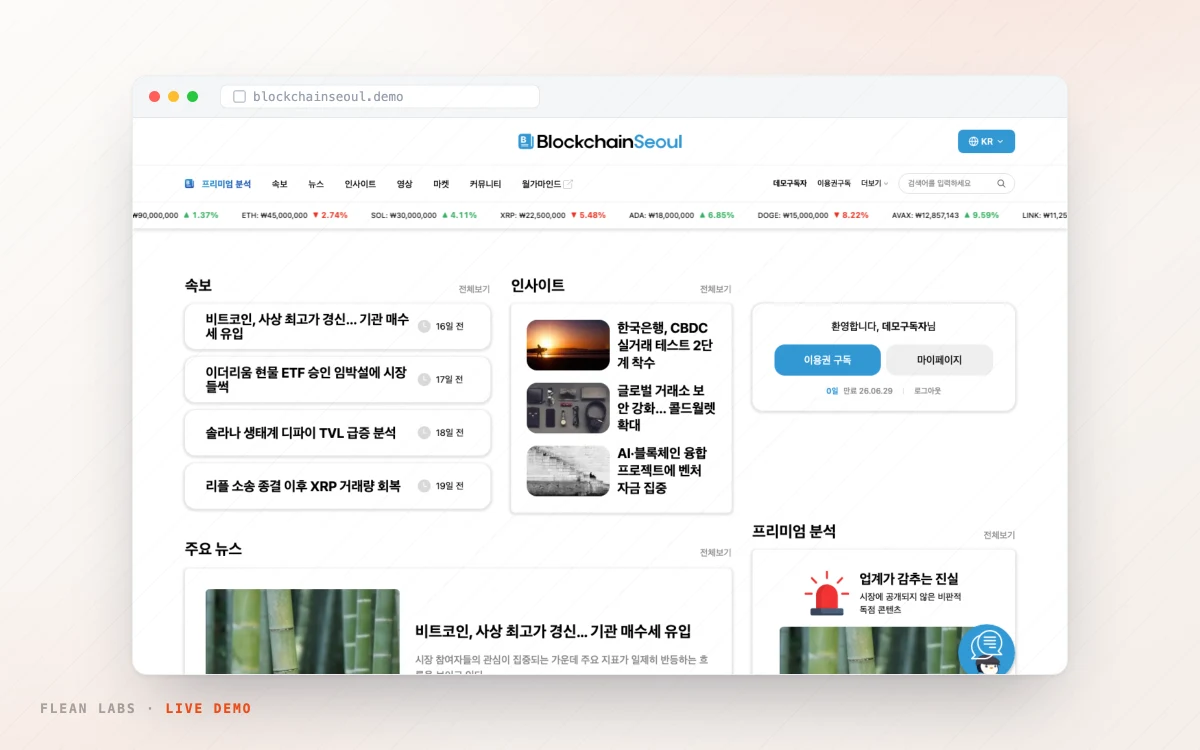Click the magnifier search icon

[x=1001, y=184]
